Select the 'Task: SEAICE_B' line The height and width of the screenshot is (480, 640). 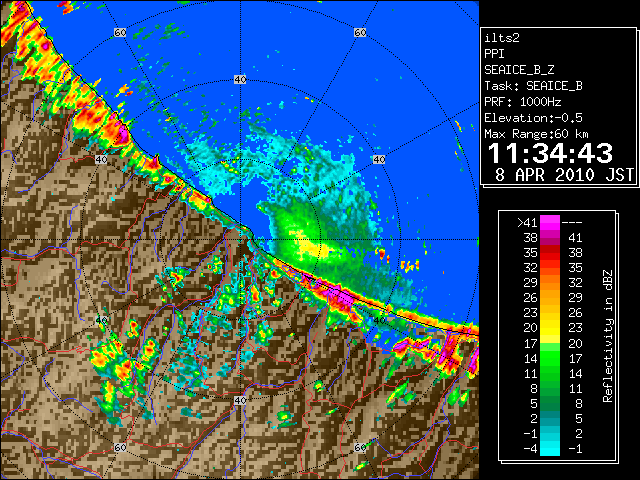tap(533, 86)
